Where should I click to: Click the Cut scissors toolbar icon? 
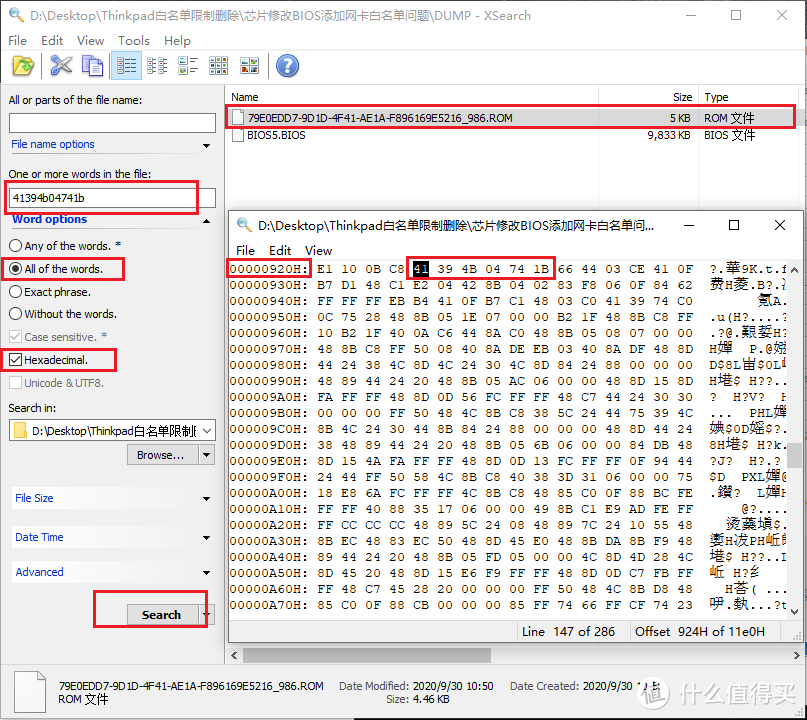(61, 66)
